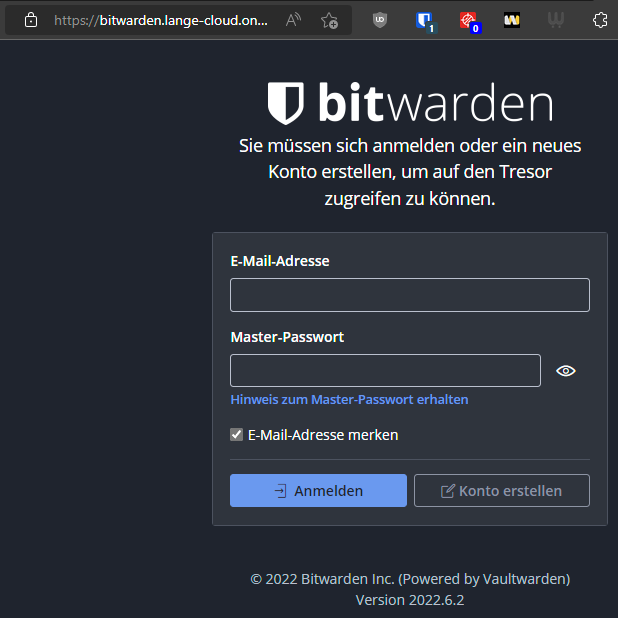
Task: Click the E-Mail-Adresse input field
Action: tap(409, 295)
